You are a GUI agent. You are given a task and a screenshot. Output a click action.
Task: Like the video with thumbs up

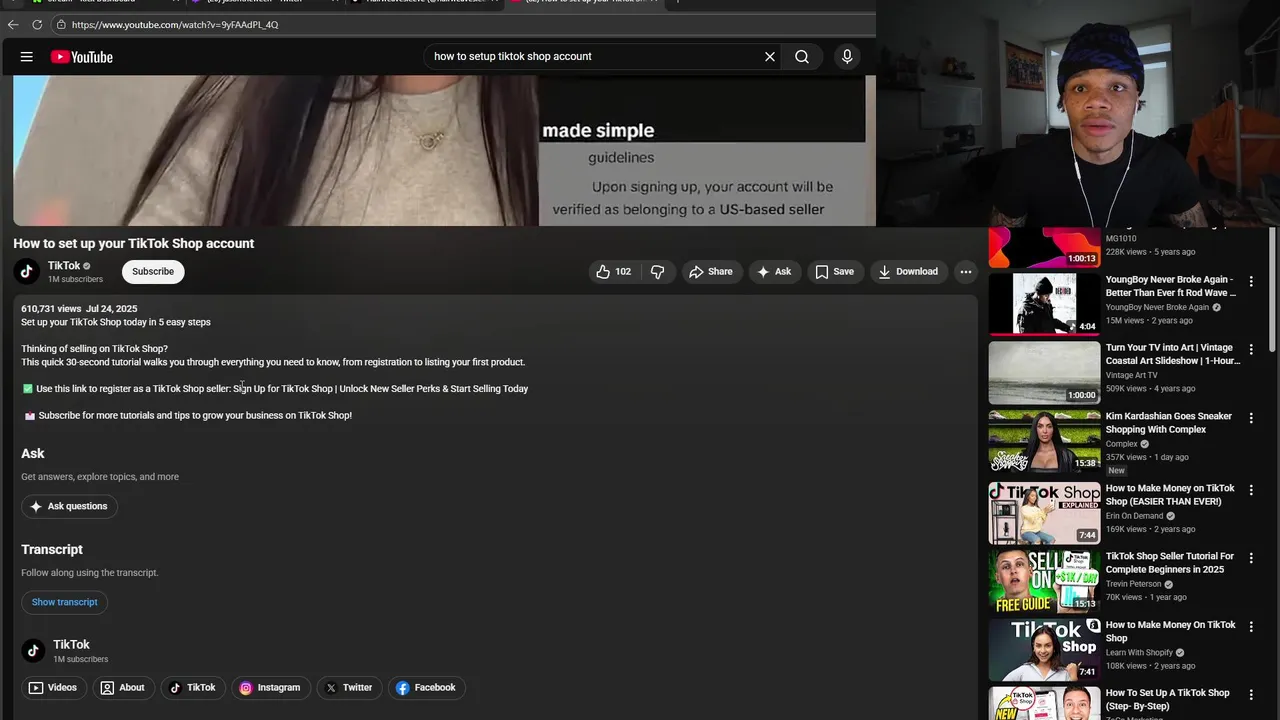[x=613, y=271]
